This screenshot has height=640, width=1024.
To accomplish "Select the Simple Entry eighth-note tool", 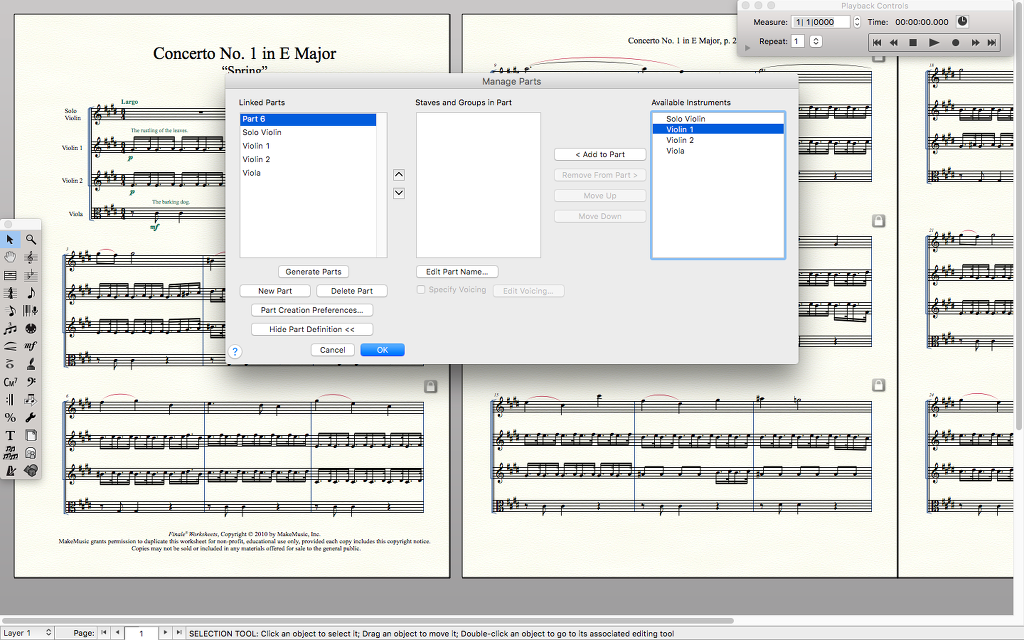I will click(x=31, y=293).
